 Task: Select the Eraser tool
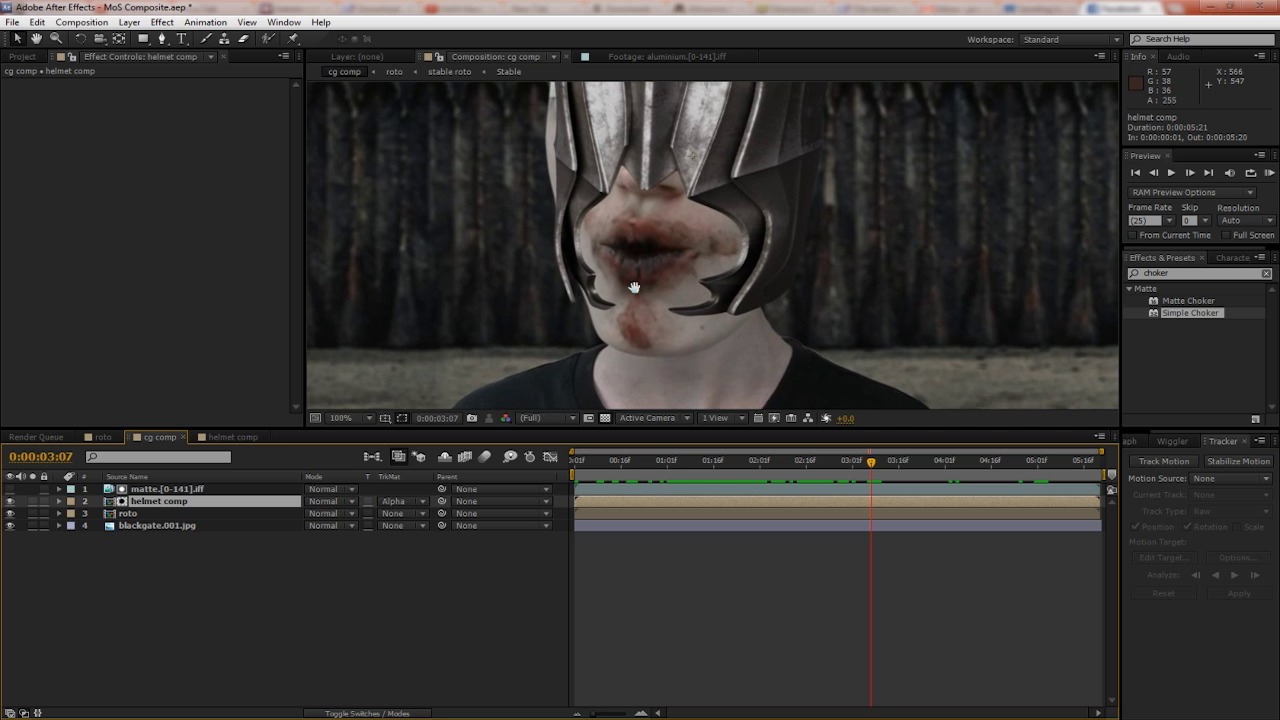[x=243, y=39]
